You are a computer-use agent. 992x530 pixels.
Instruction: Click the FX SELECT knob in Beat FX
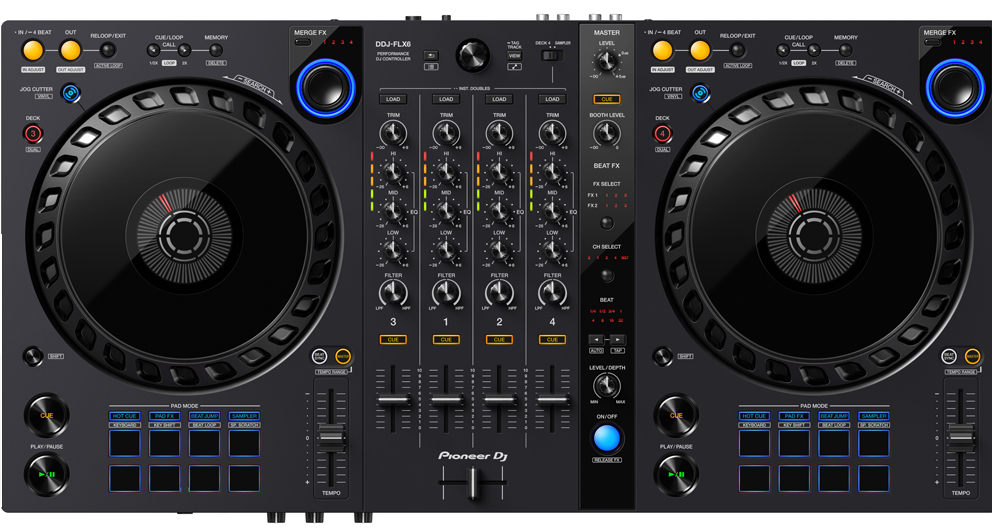[607, 223]
